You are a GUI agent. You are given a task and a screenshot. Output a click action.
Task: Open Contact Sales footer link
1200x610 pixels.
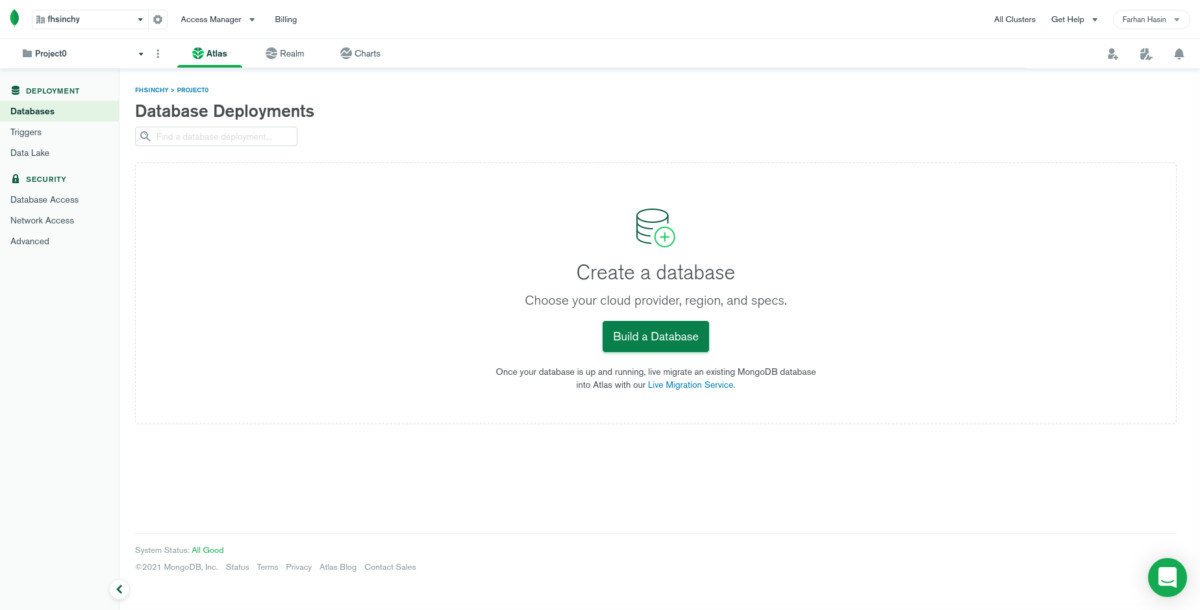(x=390, y=567)
